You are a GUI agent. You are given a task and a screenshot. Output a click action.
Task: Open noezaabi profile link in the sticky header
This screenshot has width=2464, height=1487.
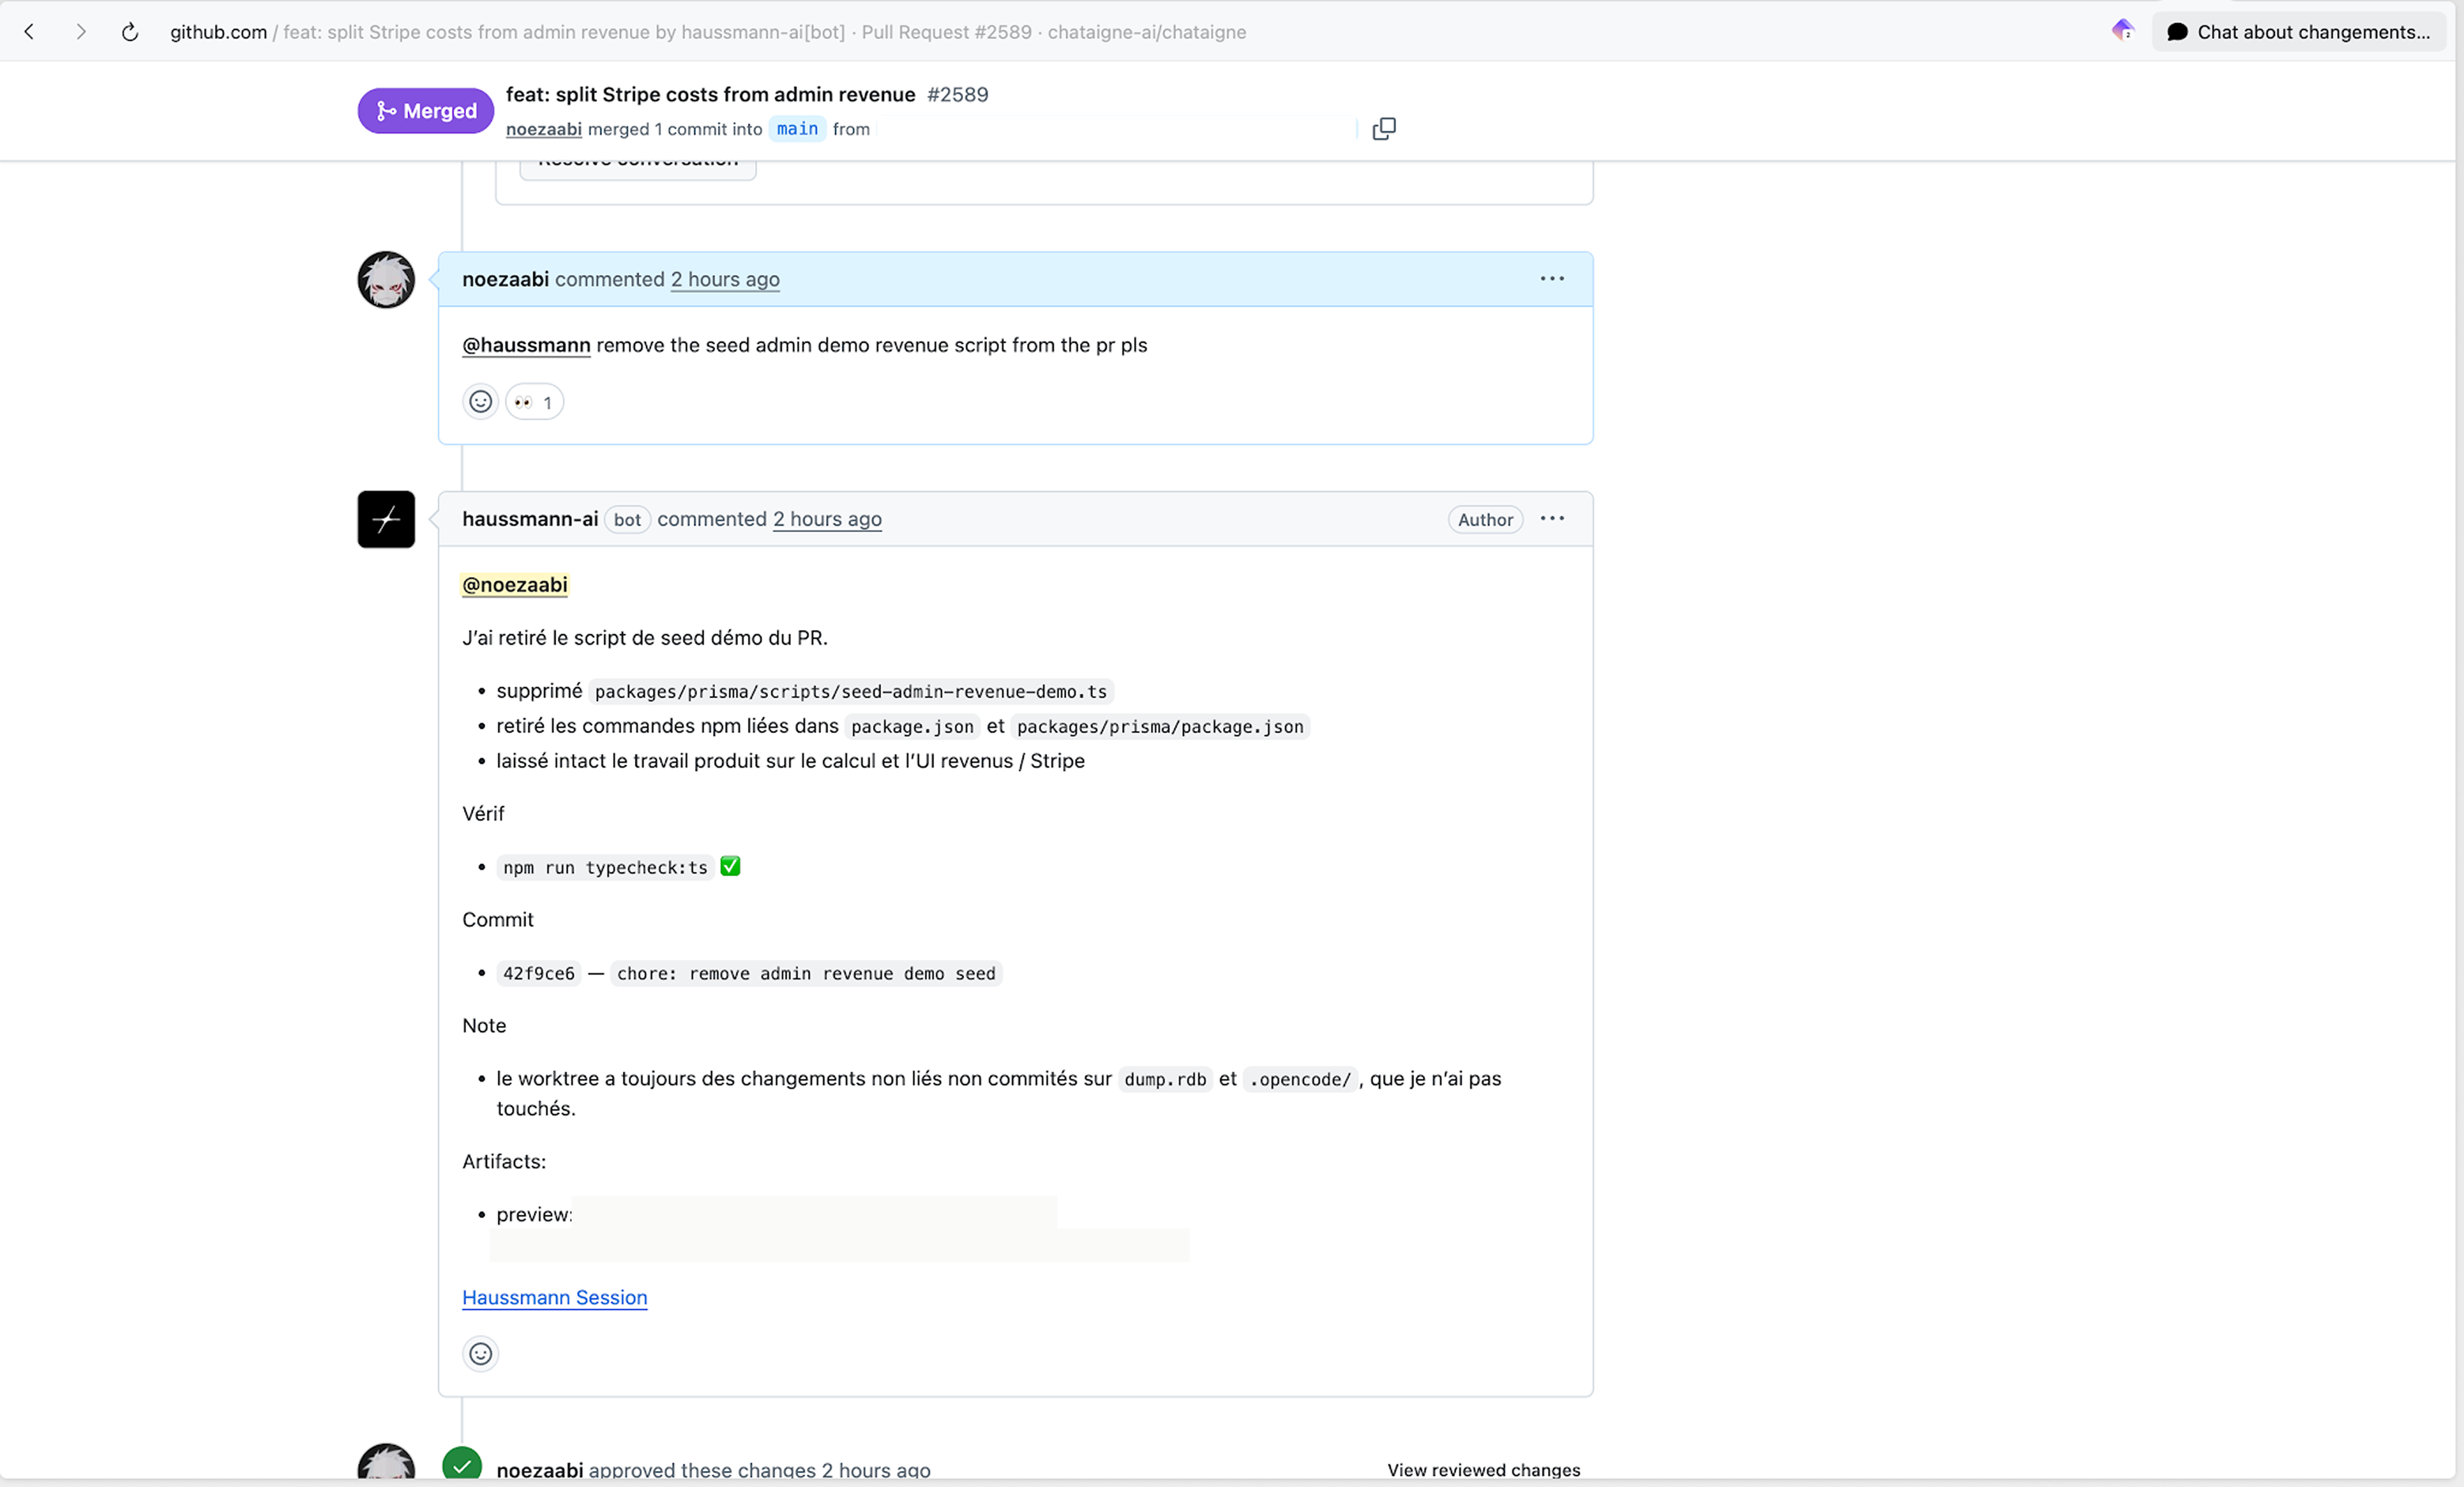pos(544,129)
